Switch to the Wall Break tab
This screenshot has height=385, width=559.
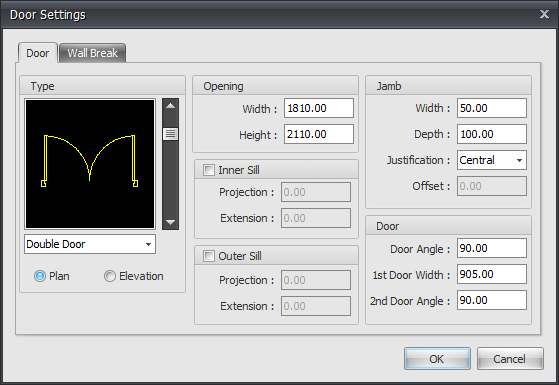92,53
